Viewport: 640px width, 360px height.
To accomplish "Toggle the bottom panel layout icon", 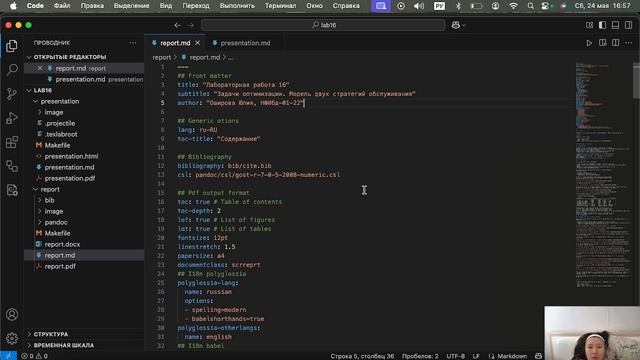I will pyautogui.click(x=616, y=25).
